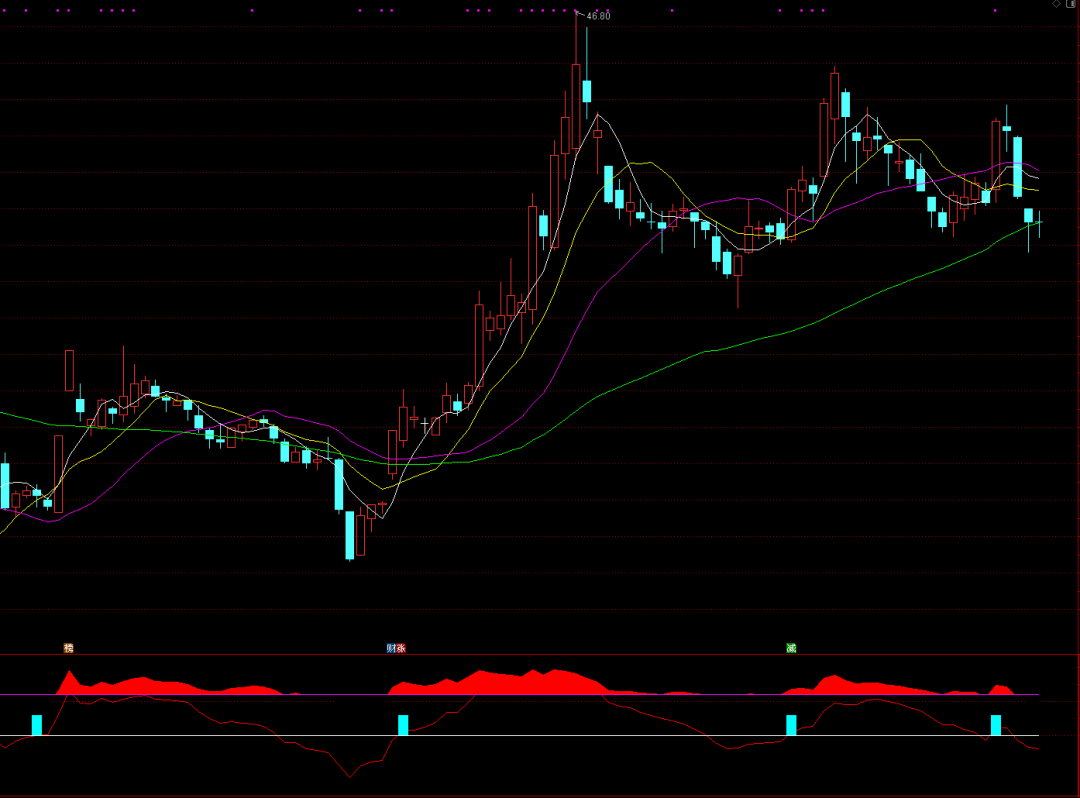
Task: Click the orange 榜 event marker
Action: [68, 648]
